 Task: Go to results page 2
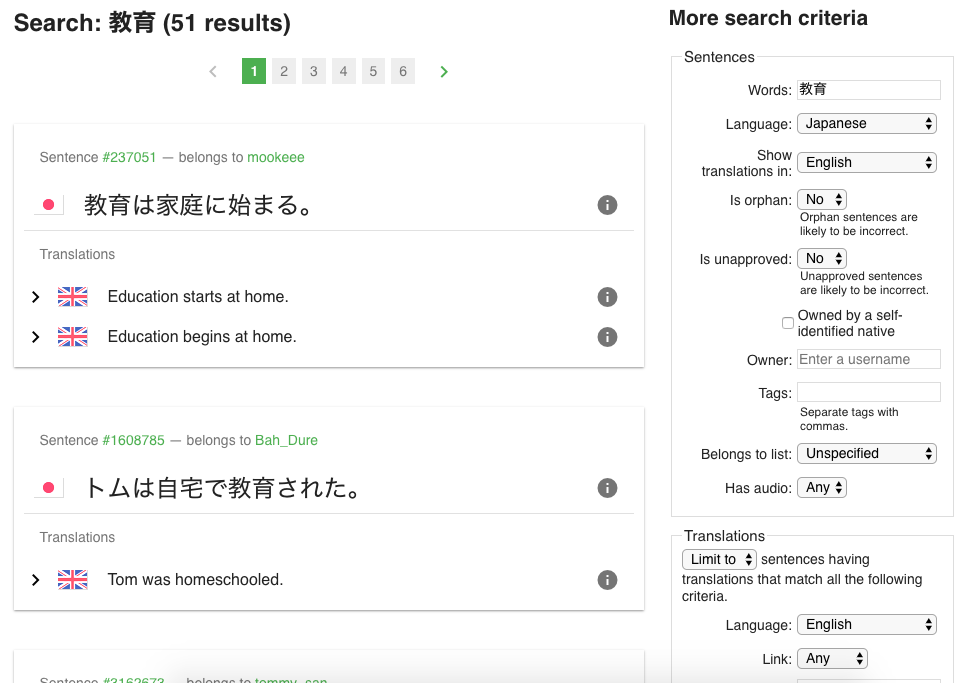click(283, 70)
